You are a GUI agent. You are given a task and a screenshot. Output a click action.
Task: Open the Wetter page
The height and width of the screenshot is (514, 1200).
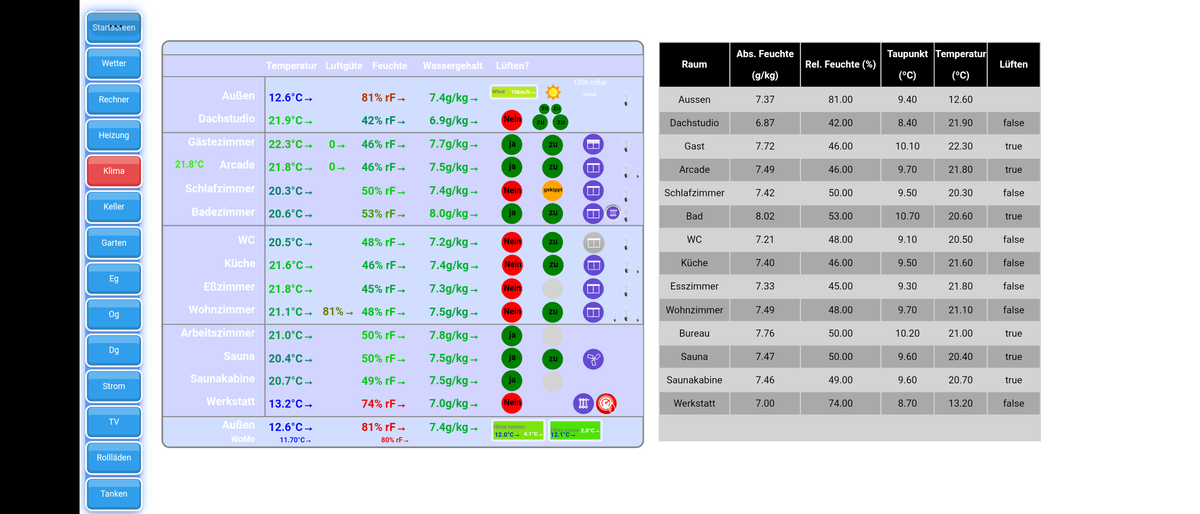click(114, 64)
